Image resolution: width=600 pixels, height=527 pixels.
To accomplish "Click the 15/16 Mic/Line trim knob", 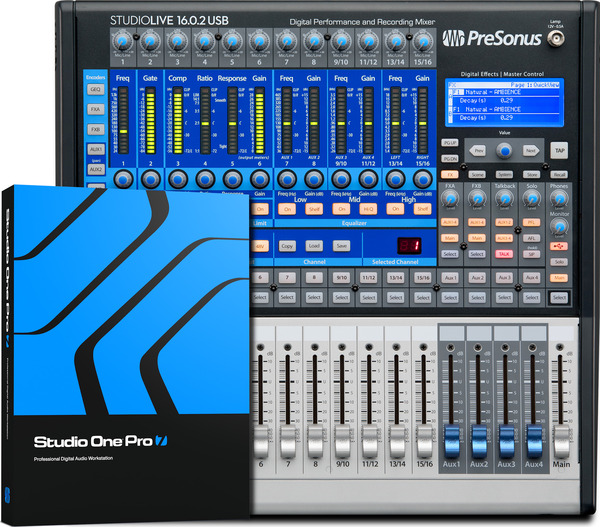I will point(422,41).
